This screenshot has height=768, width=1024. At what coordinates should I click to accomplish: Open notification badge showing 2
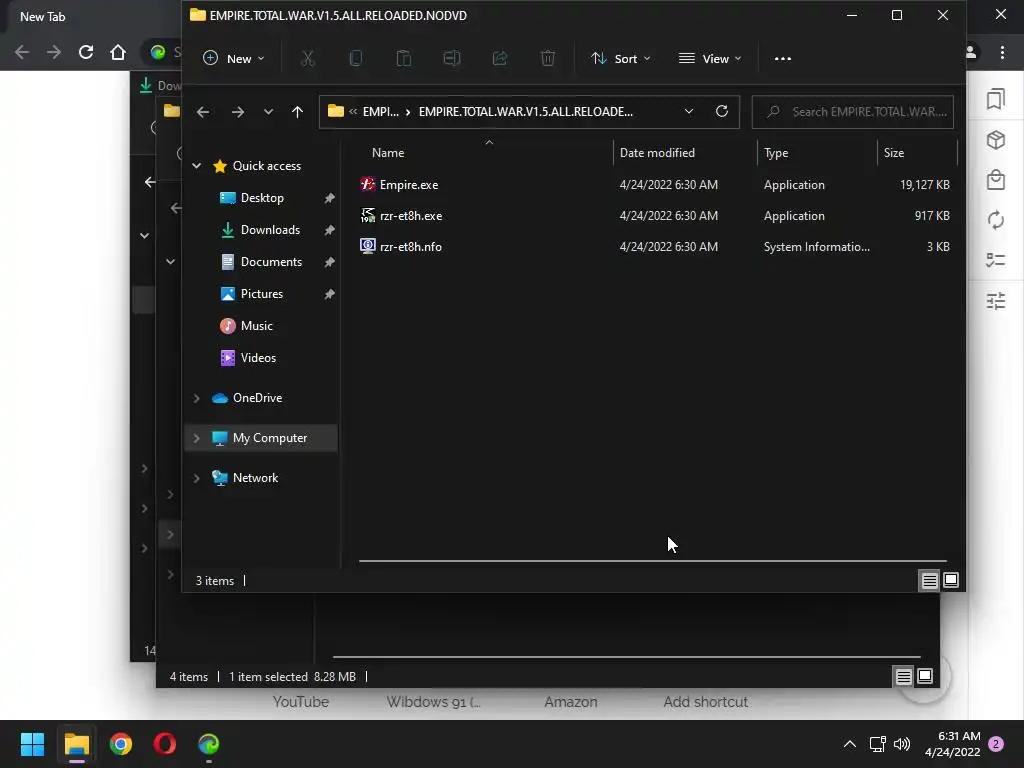pyautogui.click(x=996, y=744)
